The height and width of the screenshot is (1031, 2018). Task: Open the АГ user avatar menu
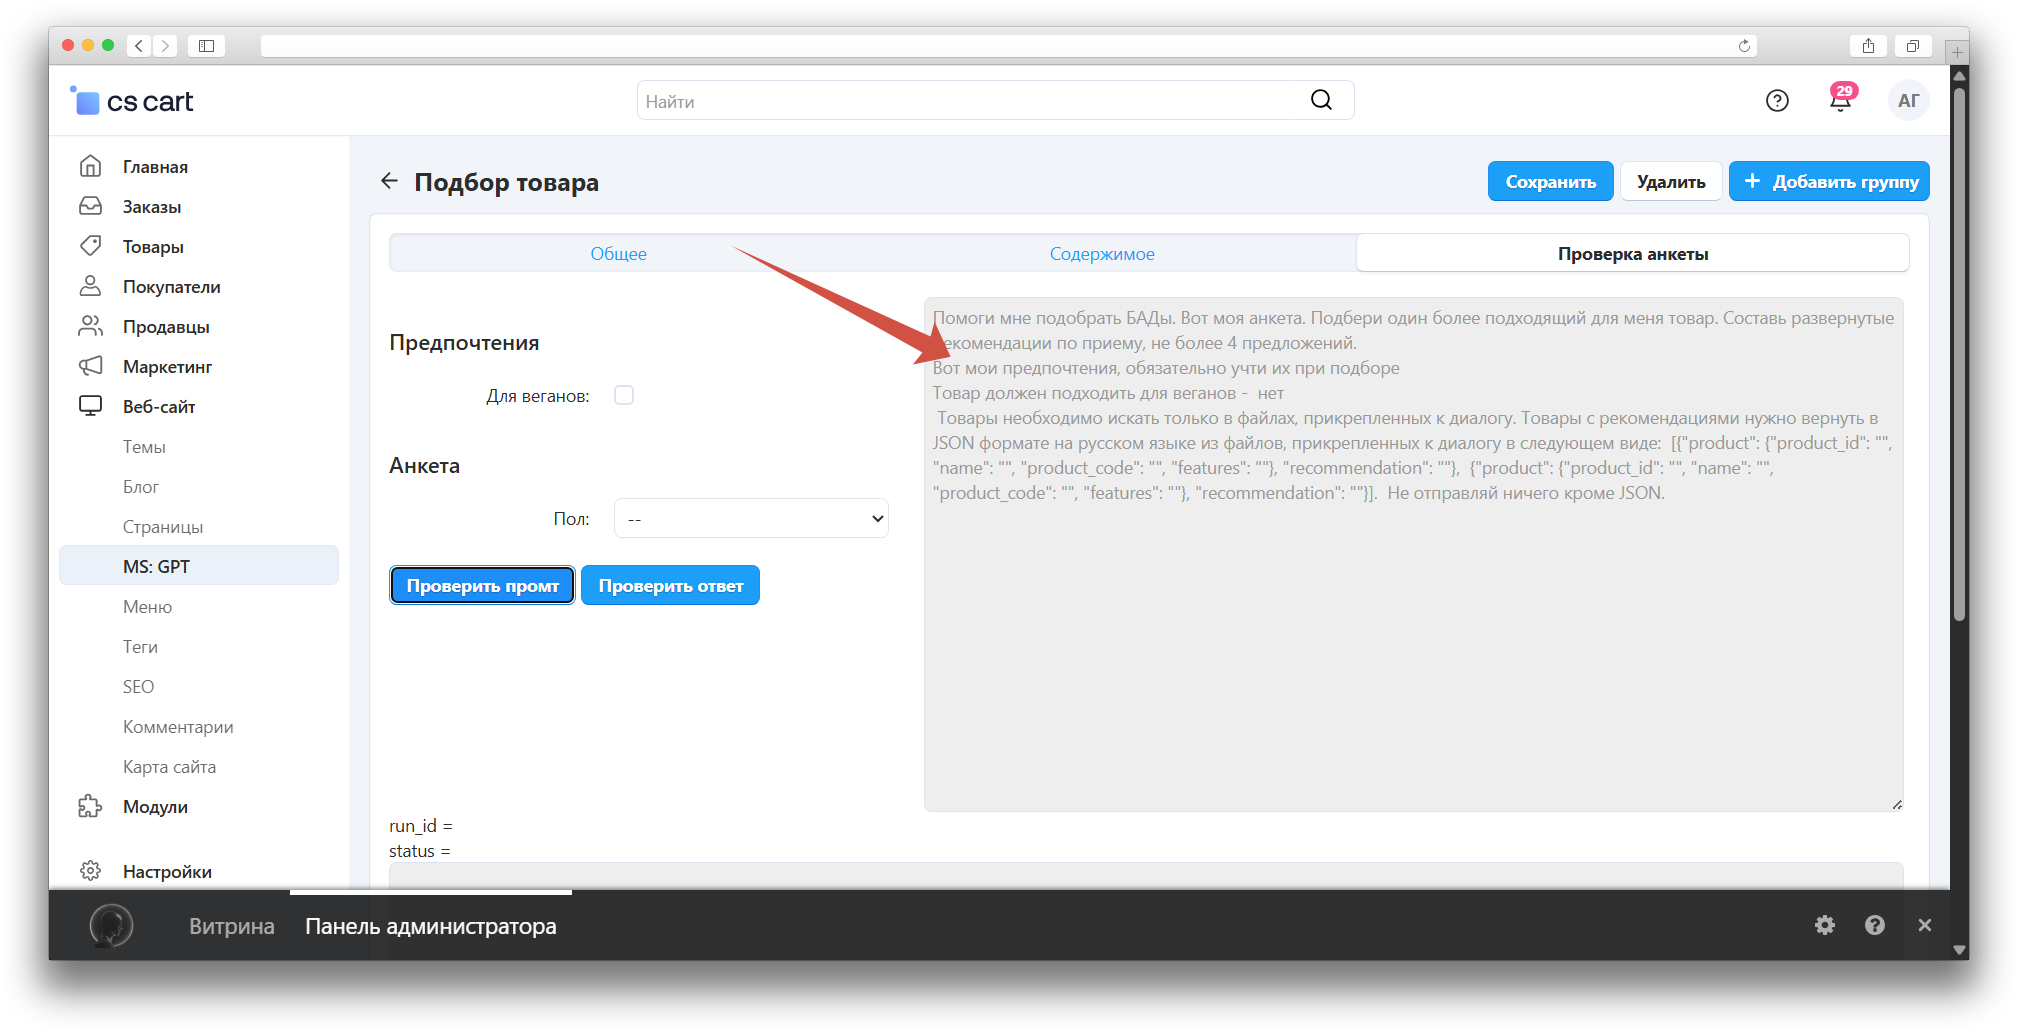point(1908,101)
